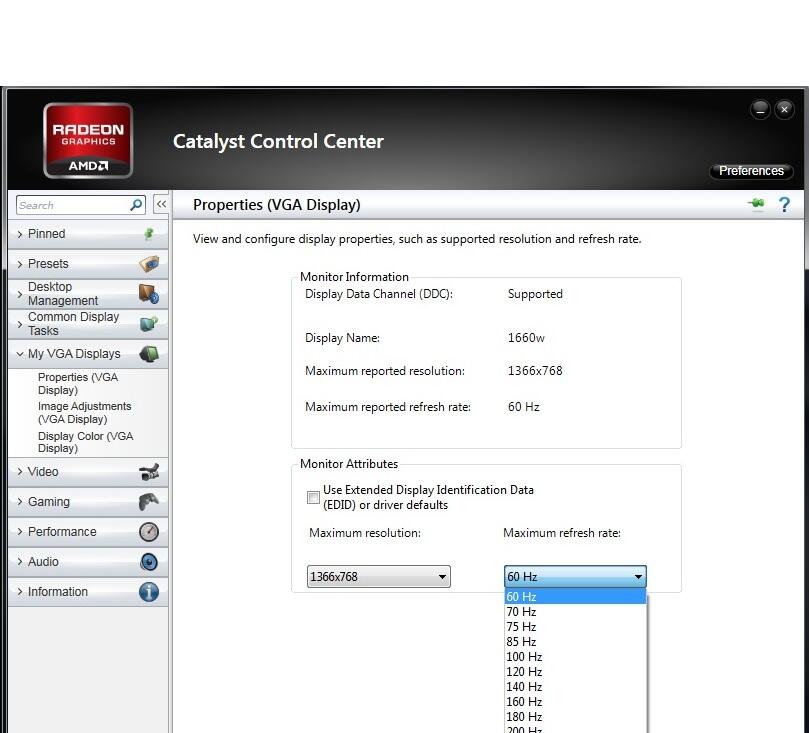The image size is (809, 733).
Task: Click the Common Display Tasks icon
Action: 149,324
